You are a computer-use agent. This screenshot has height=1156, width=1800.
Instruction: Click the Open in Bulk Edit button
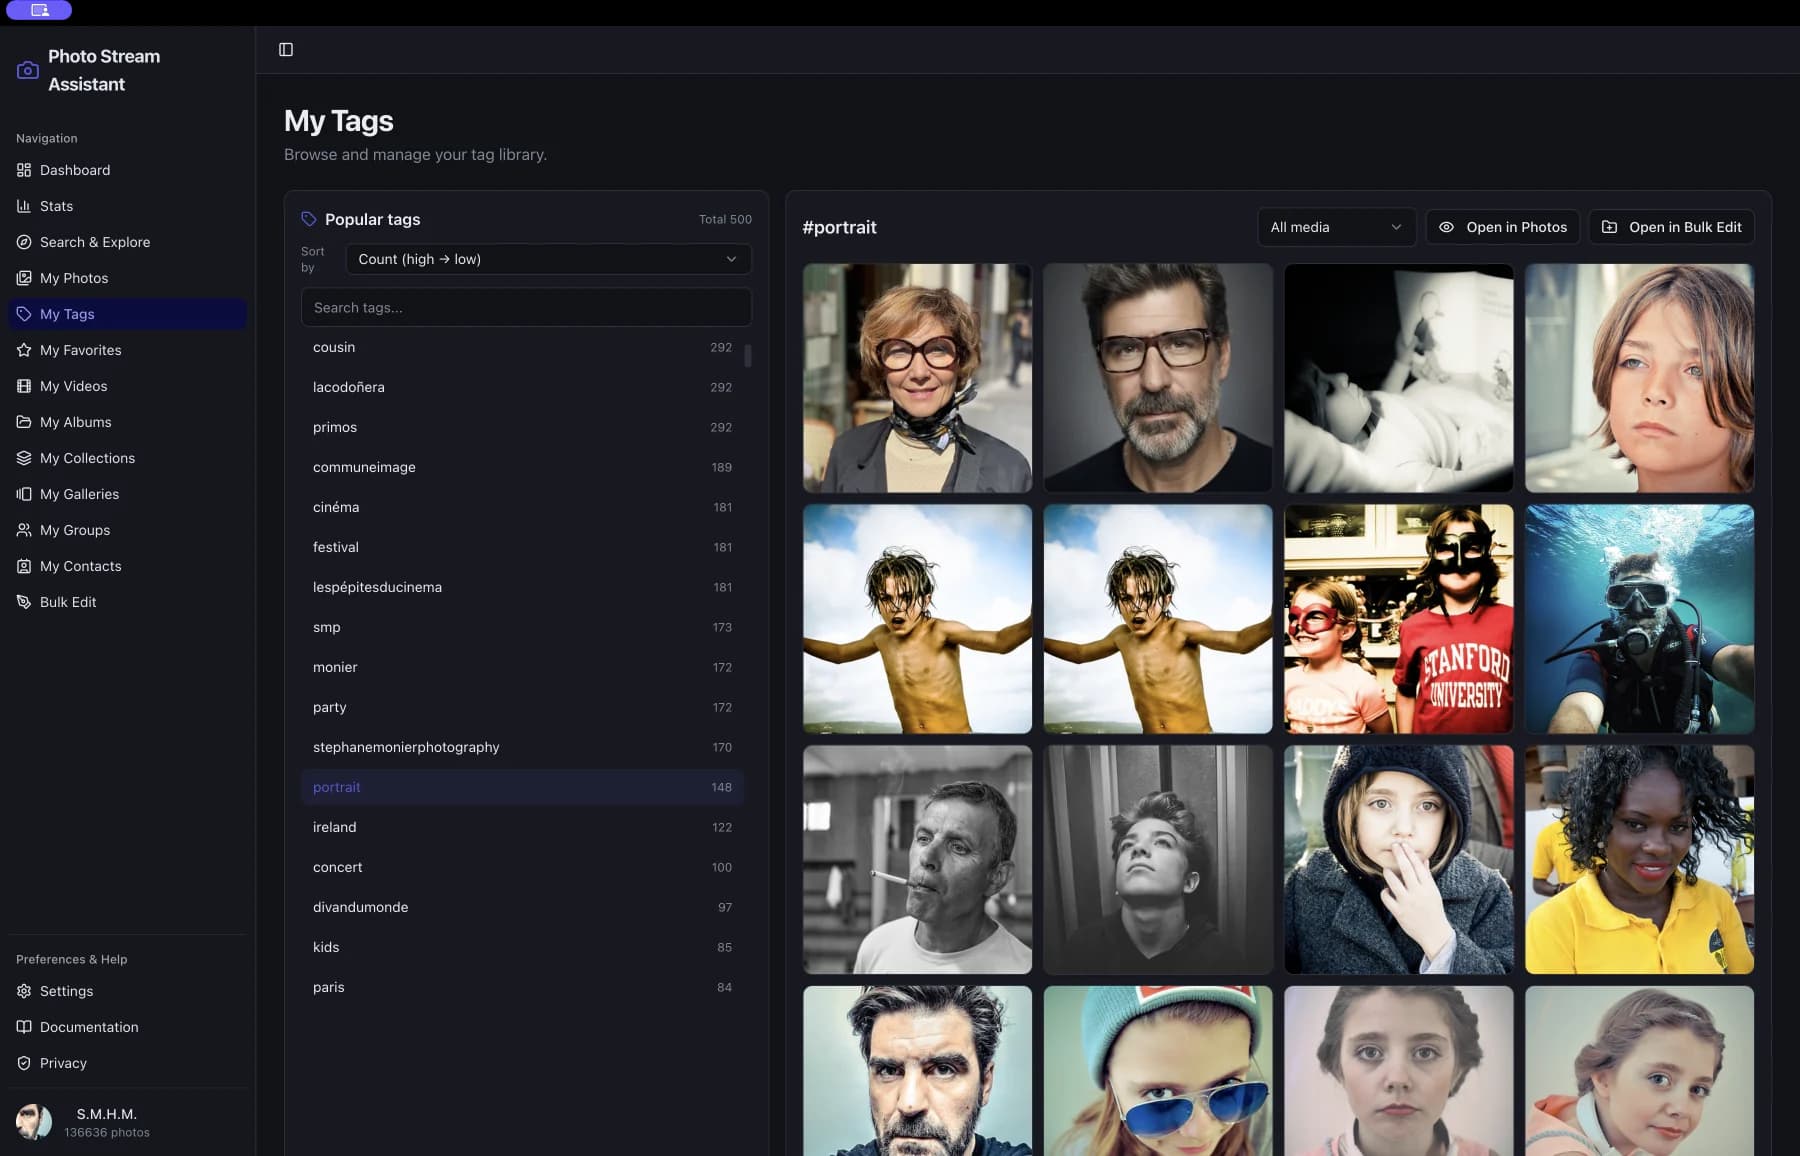click(x=1671, y=227)
